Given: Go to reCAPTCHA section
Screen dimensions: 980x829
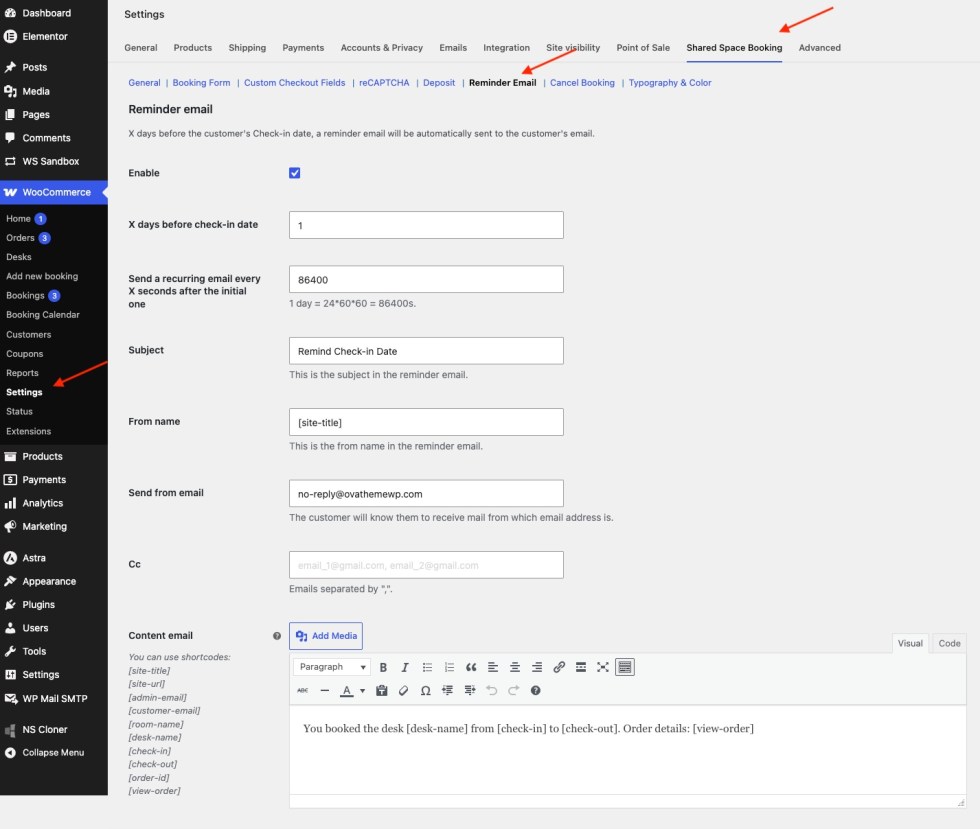Looking at the screenshot, I should [x=384, y=83].
